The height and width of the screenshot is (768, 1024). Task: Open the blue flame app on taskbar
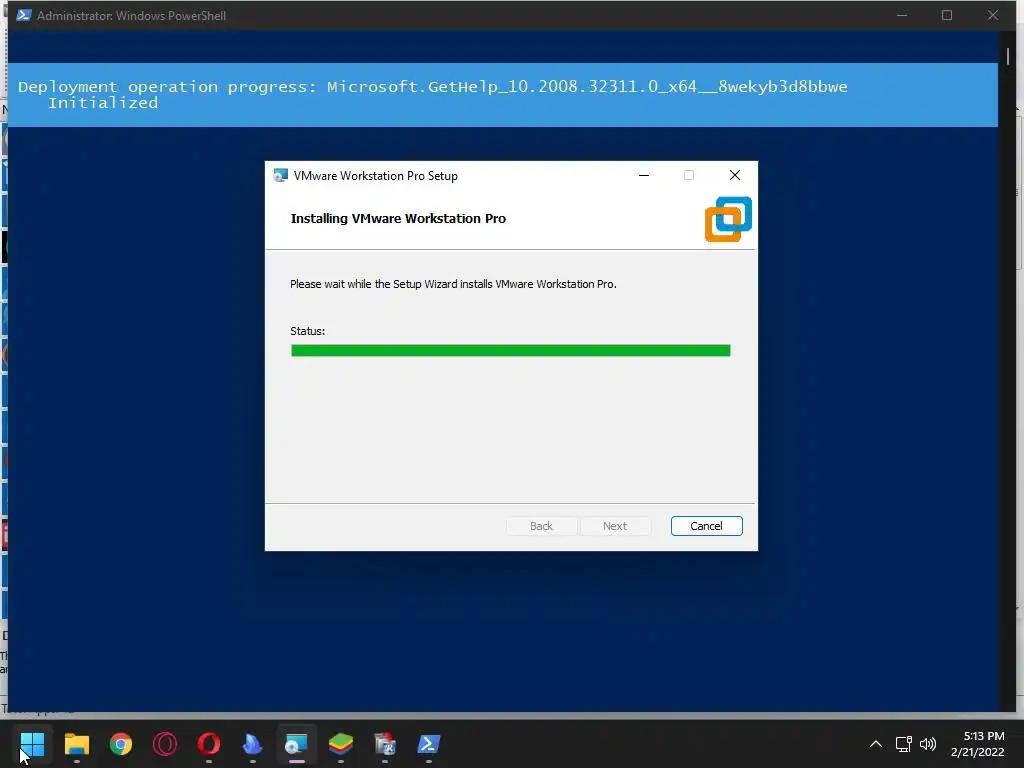point(253,744)
